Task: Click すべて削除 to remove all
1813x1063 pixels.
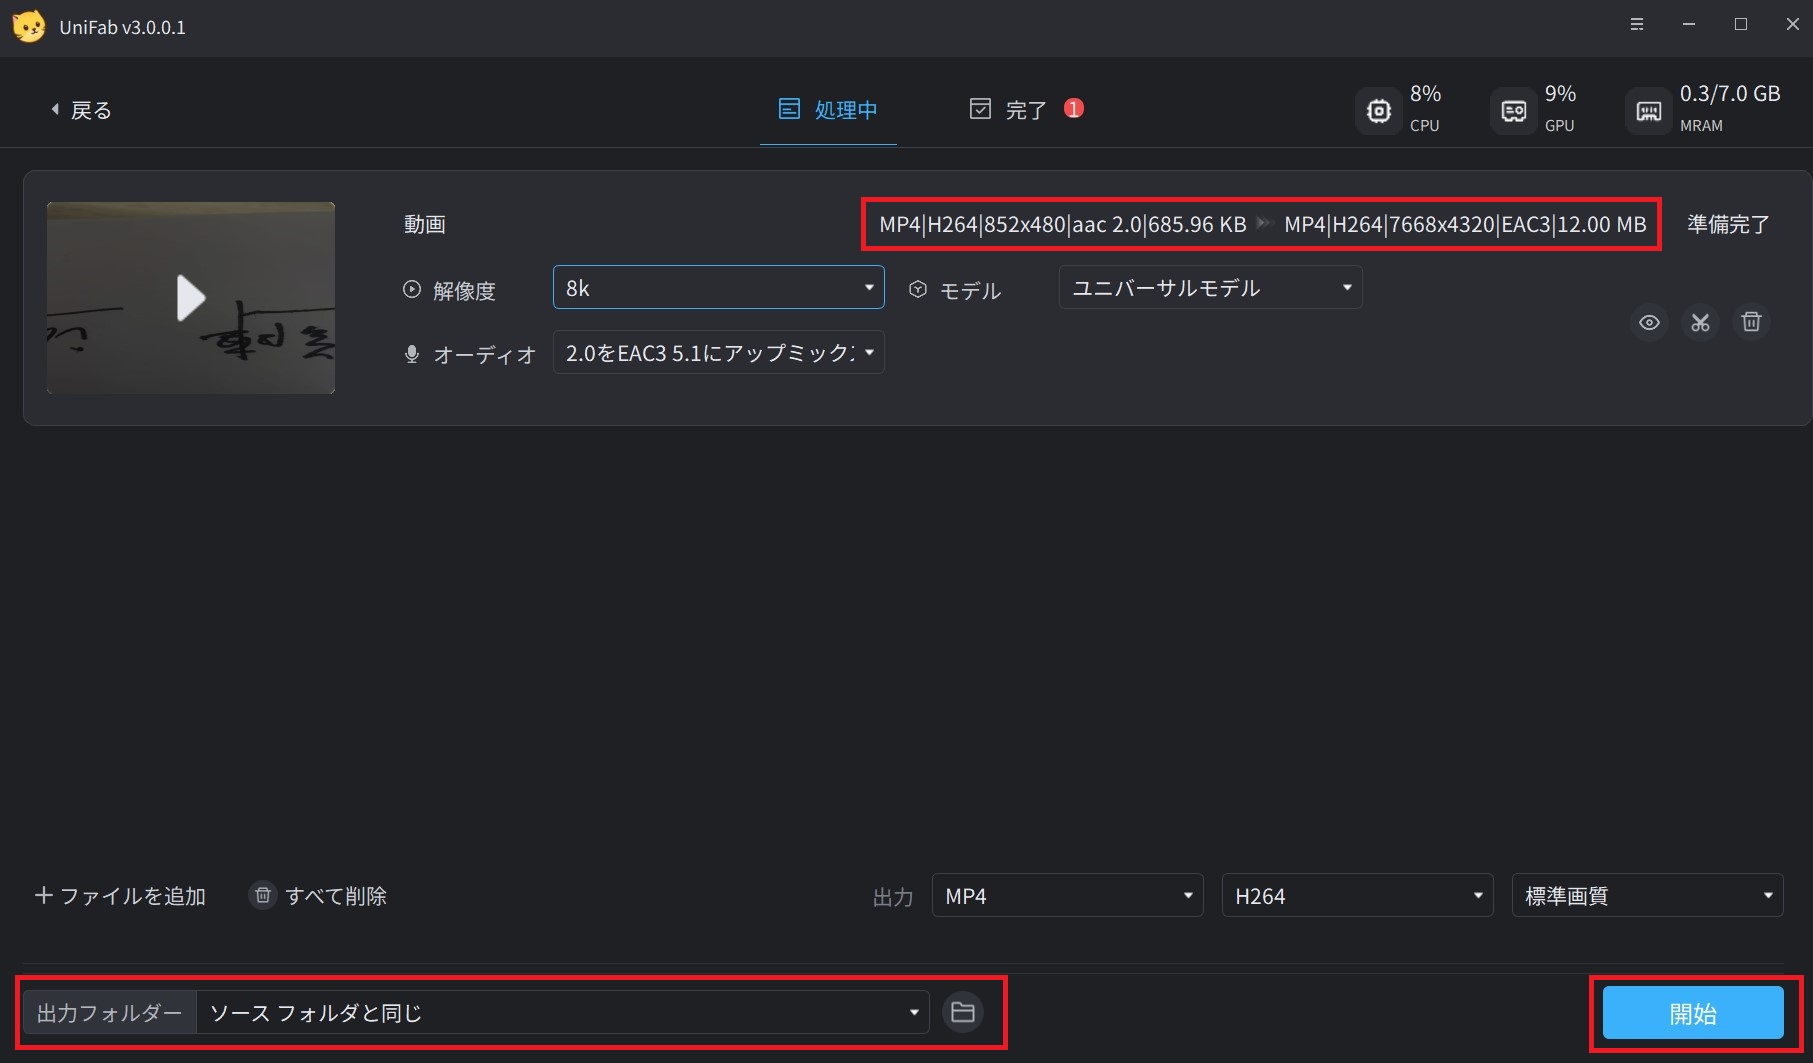Action: (x=318, y=896)
